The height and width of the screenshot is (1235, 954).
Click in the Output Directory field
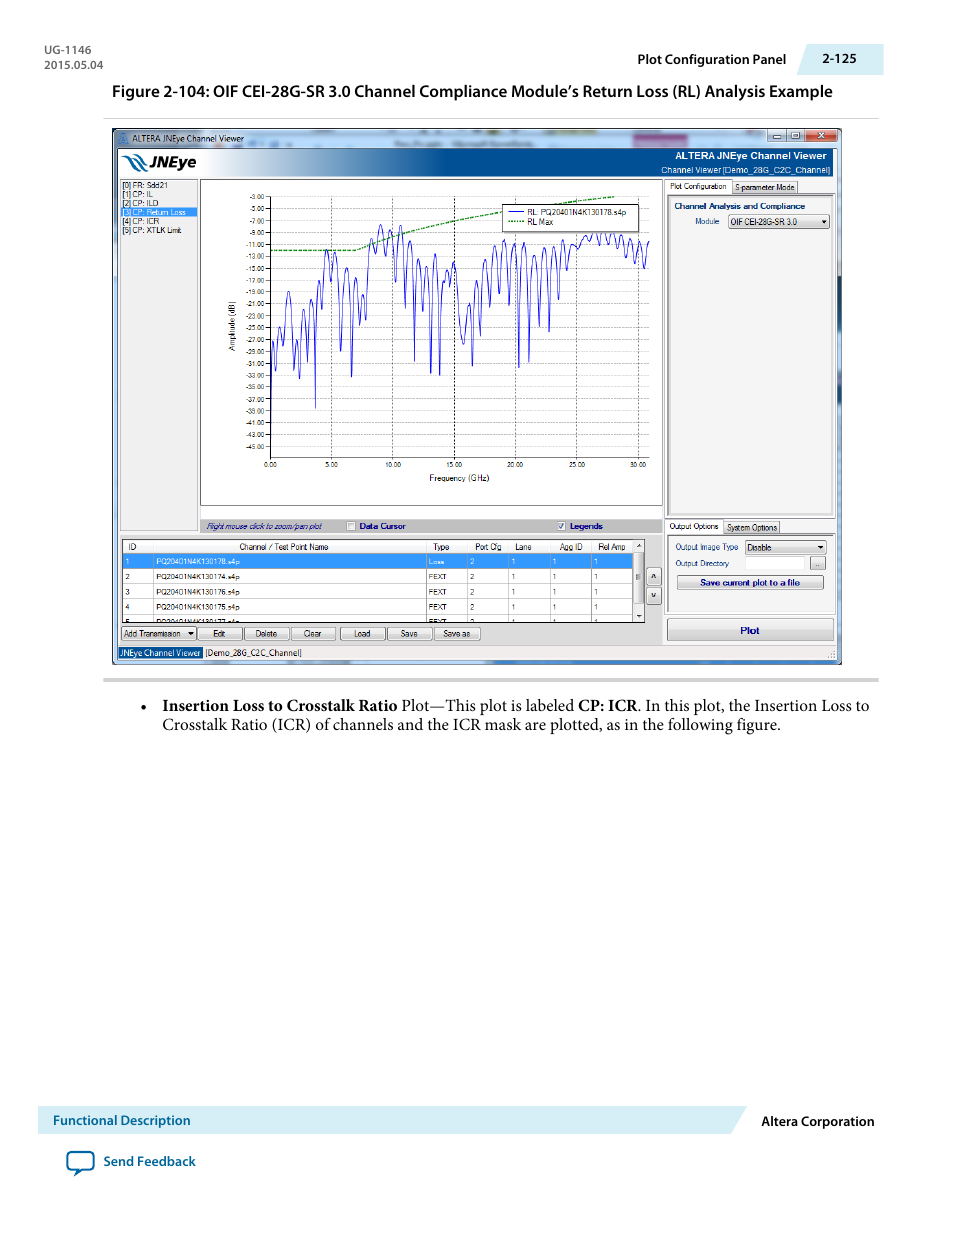coord(777,564)
